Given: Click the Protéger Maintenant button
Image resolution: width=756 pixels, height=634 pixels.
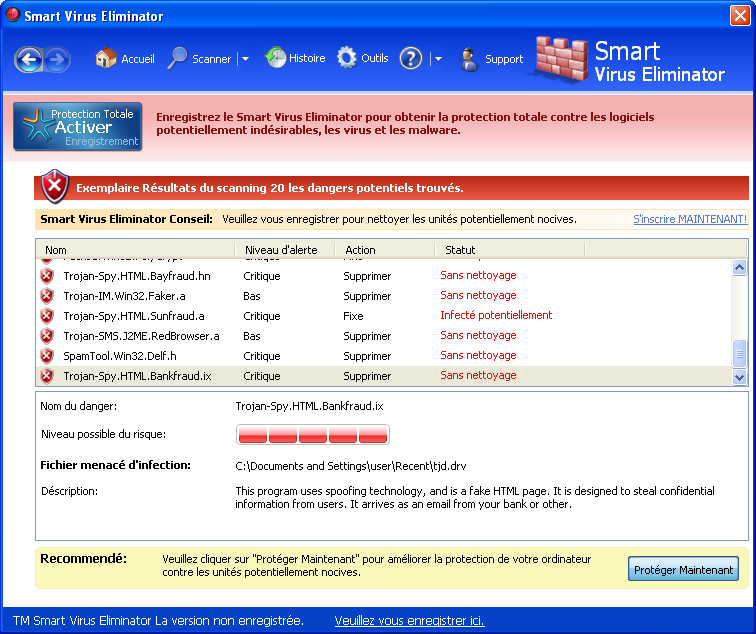Looking at the screenshot, I should [683, 569].
